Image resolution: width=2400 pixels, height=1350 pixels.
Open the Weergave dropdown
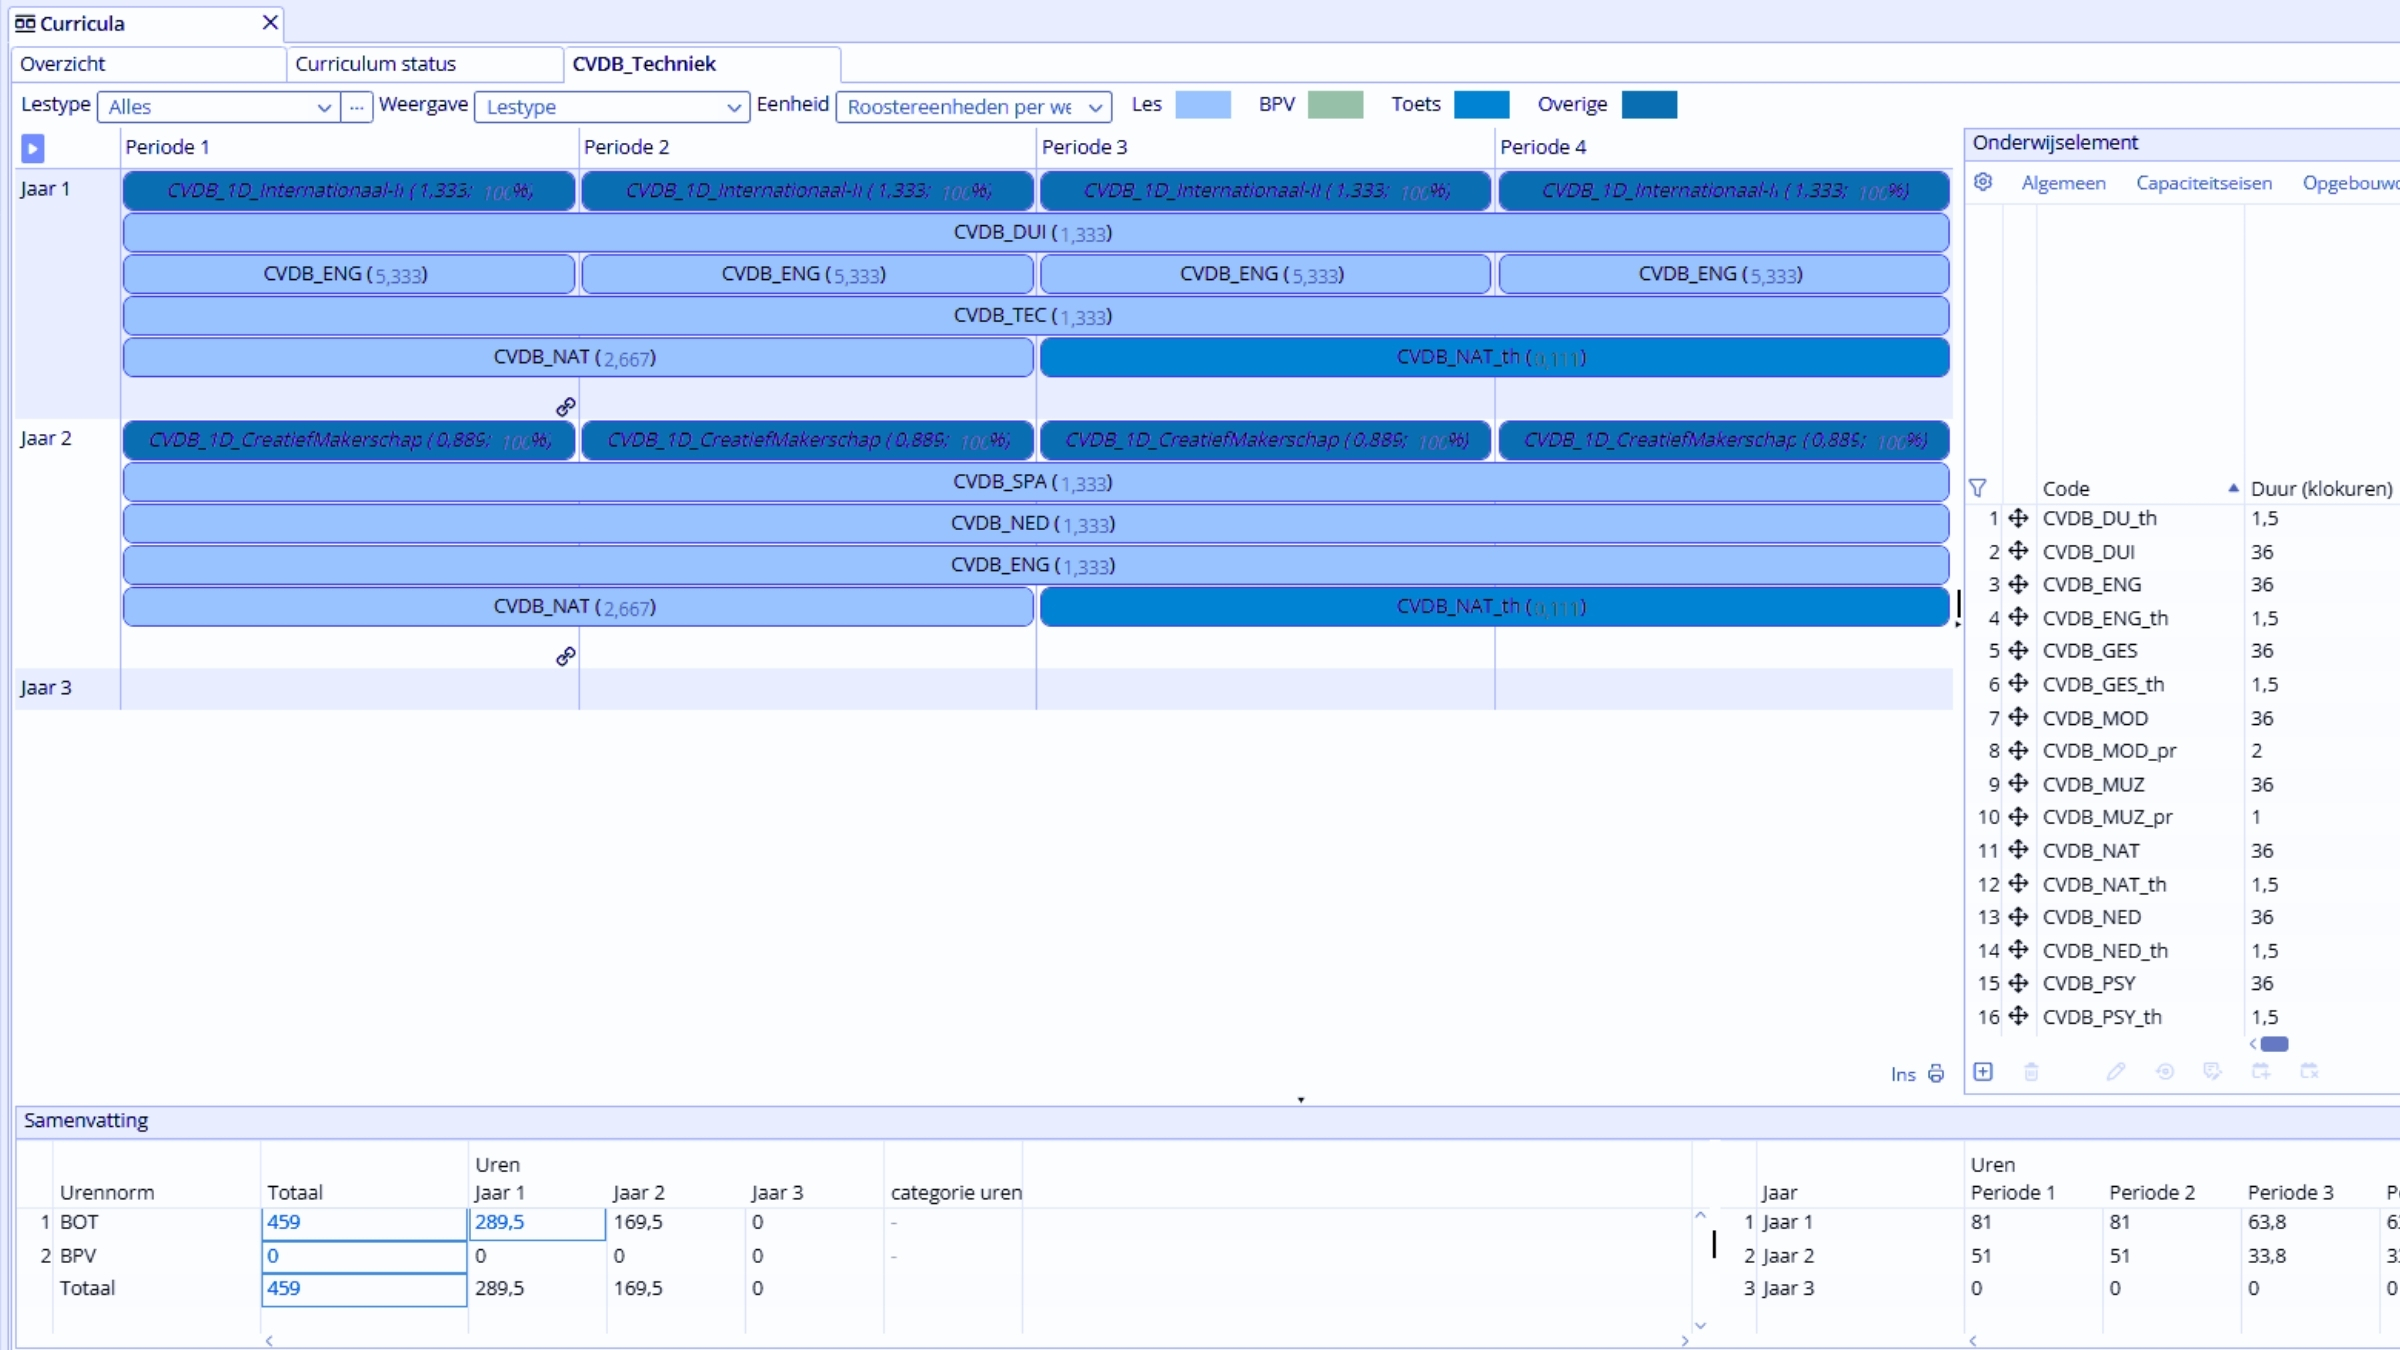(x=612, y=107)
